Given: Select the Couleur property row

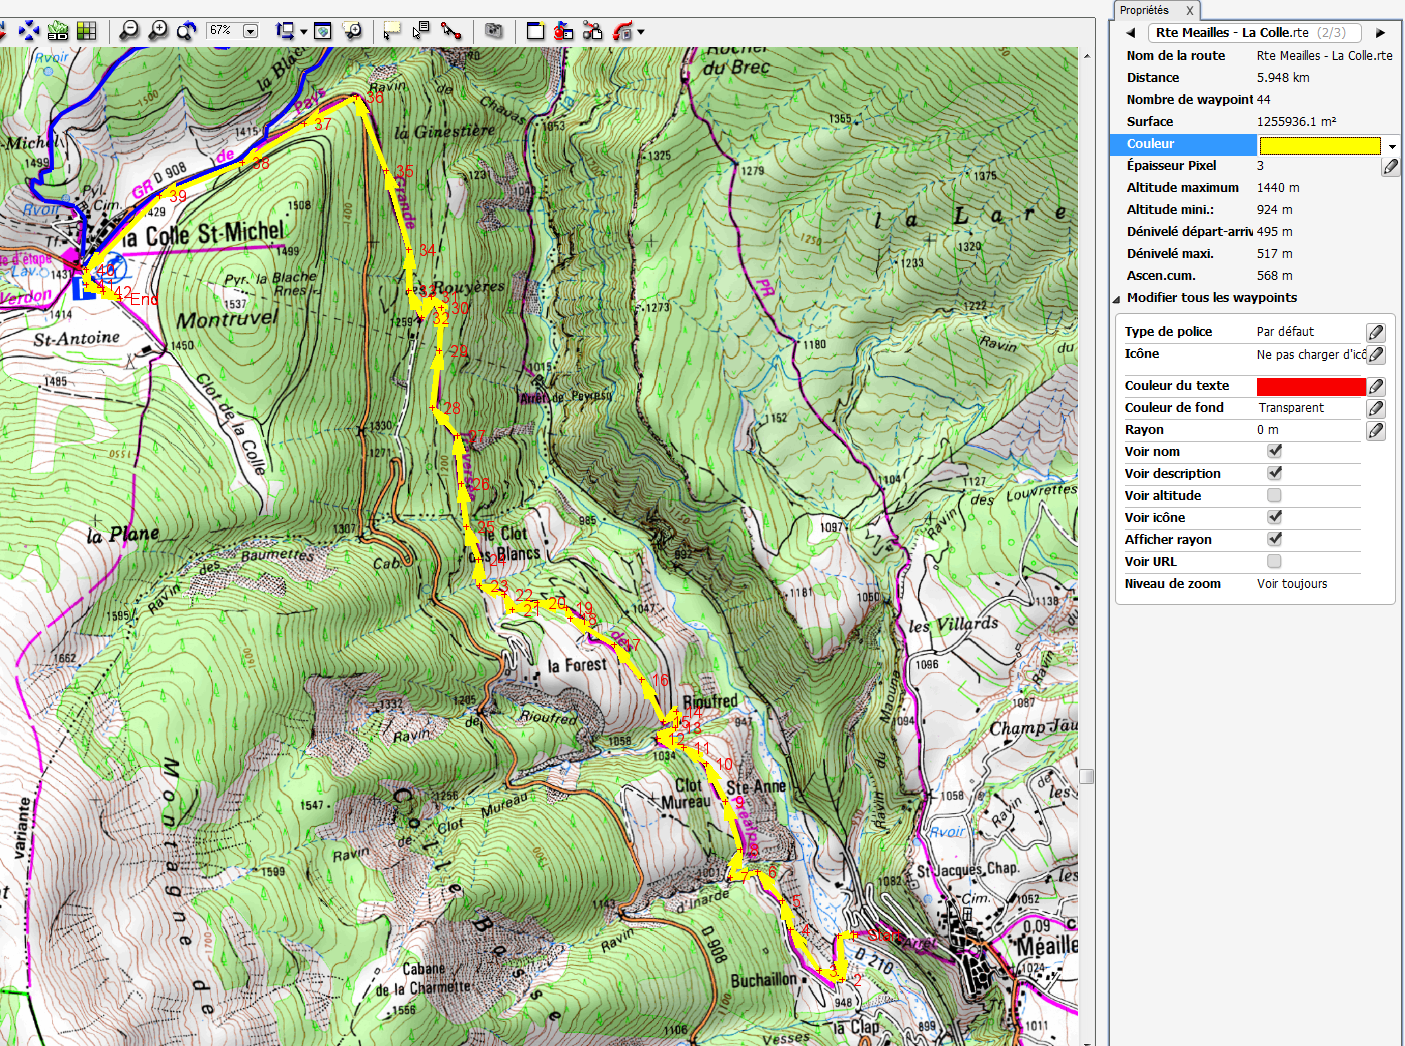Looking at the screenshot, I should pos(1182,144).
